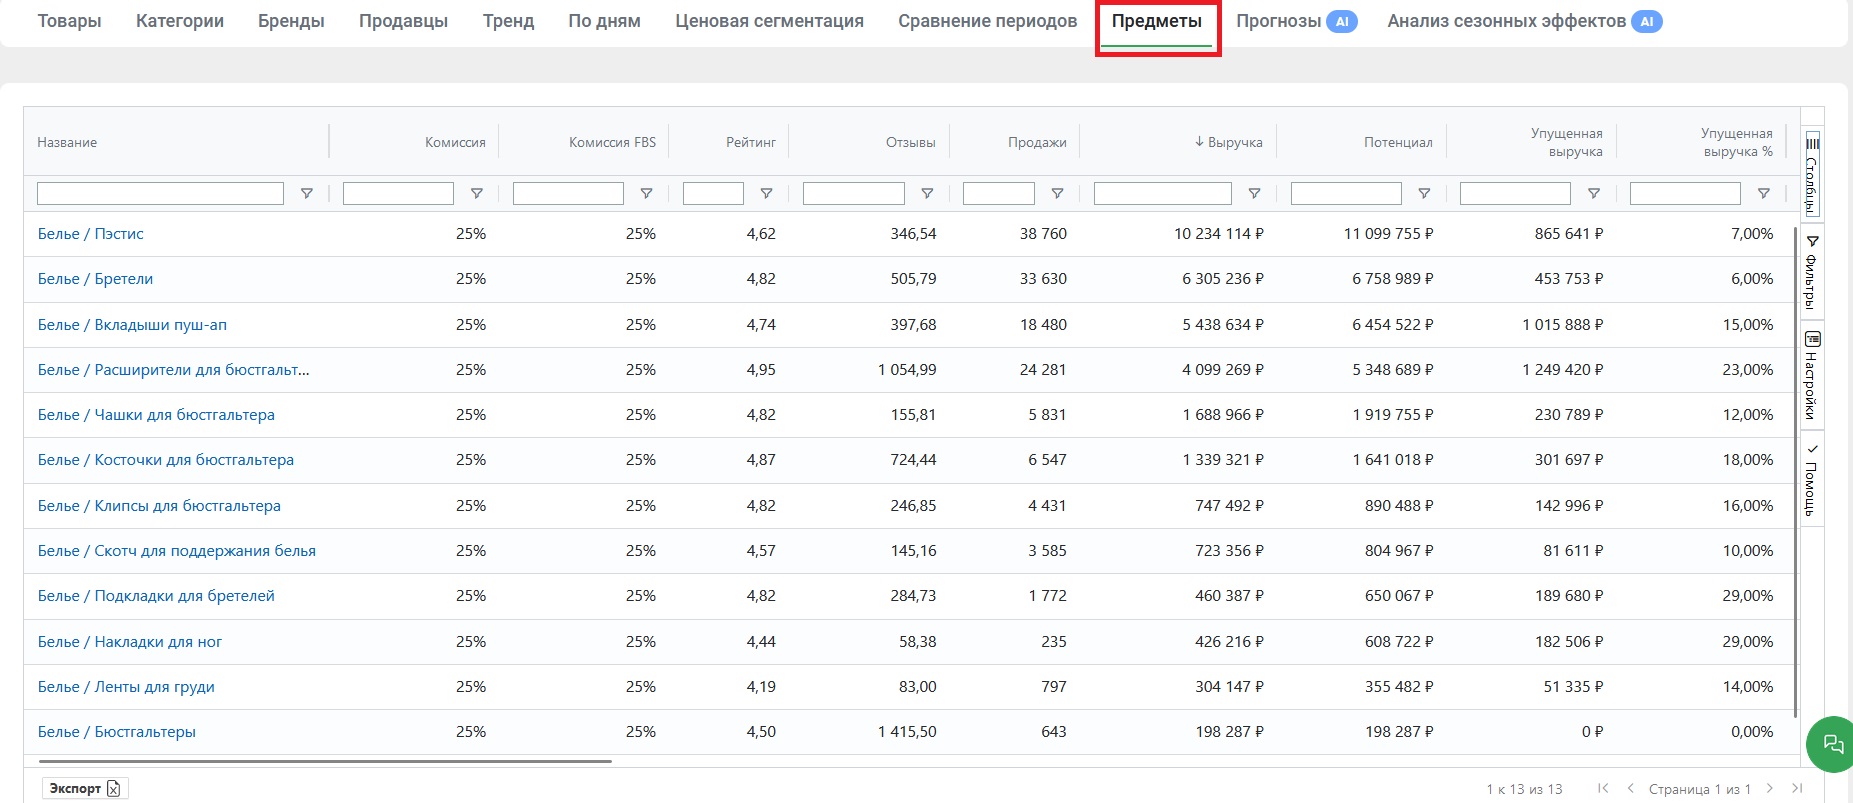This screenshot has height=803, width=1853.
Task: Open link Белье / Чашки для бюстгальтера
Action: click(x=156, y=415)
